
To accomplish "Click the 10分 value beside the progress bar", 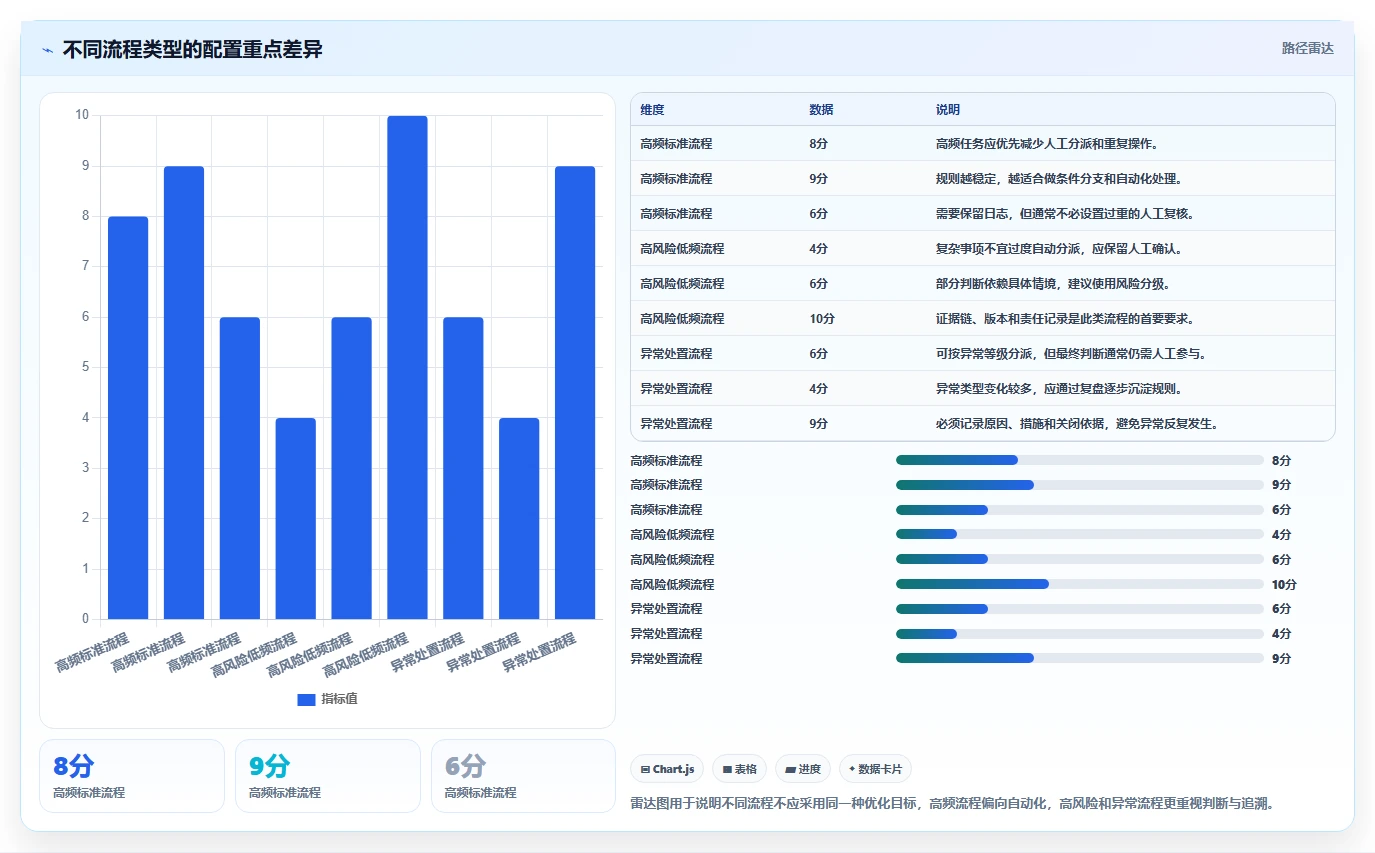I will coord(1284,584).
